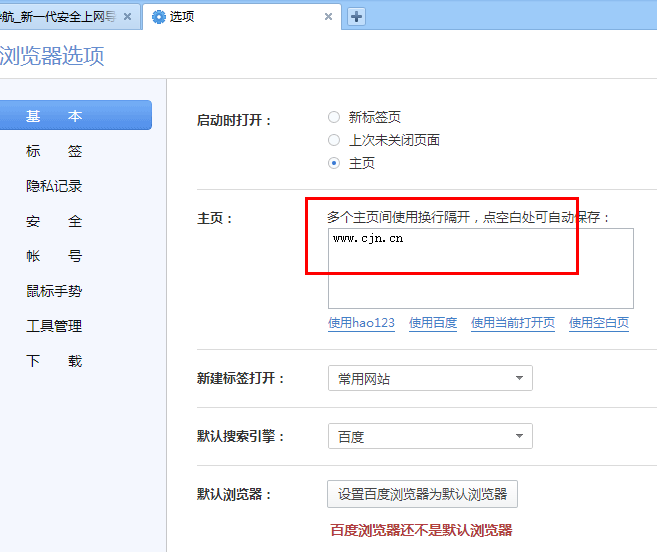Click the 使用当前打开页 link

pyautogui.click(x=512, y=323)
